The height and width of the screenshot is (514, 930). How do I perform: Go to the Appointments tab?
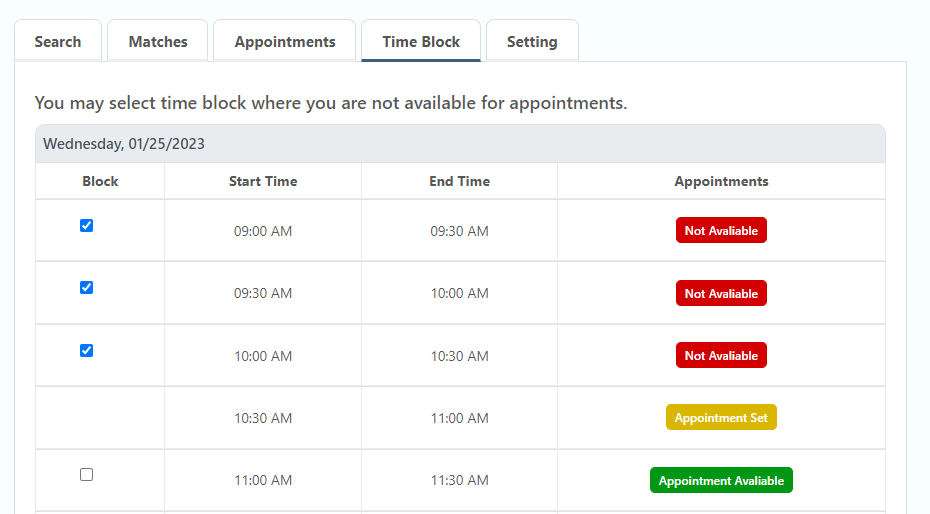[x=285, y=42]
